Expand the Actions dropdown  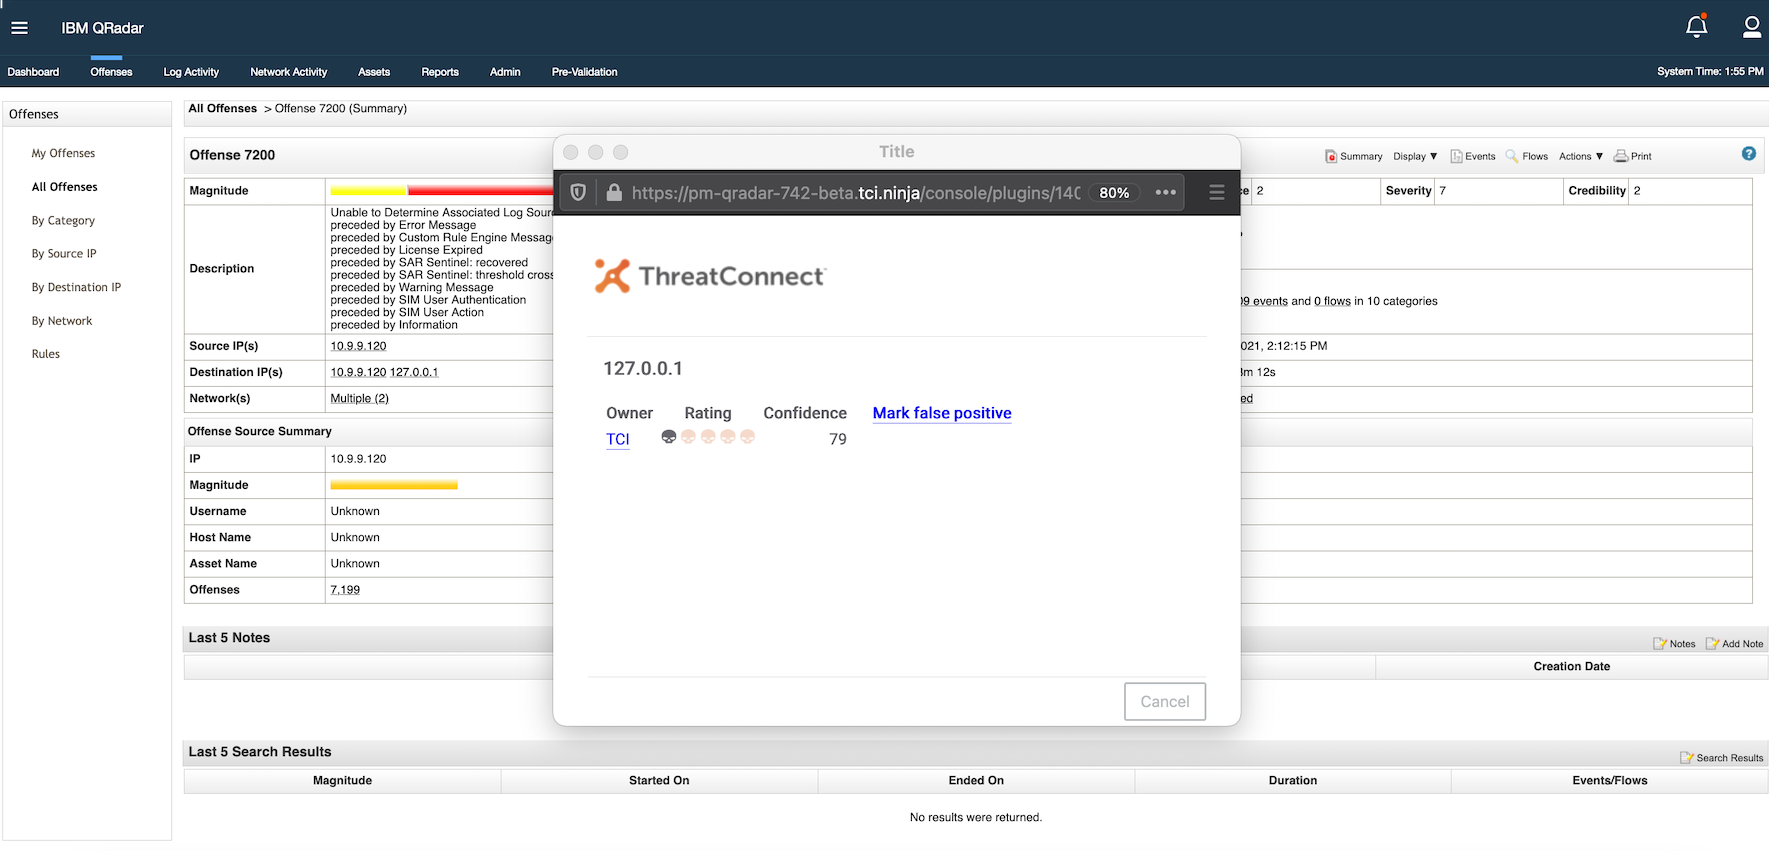(1581, 156)
